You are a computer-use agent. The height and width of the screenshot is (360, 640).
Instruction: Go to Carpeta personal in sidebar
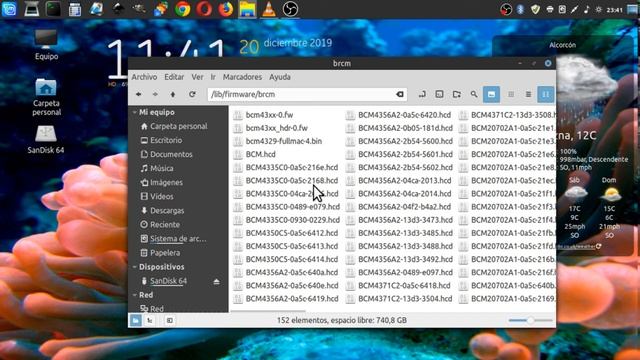click(178, 127)
